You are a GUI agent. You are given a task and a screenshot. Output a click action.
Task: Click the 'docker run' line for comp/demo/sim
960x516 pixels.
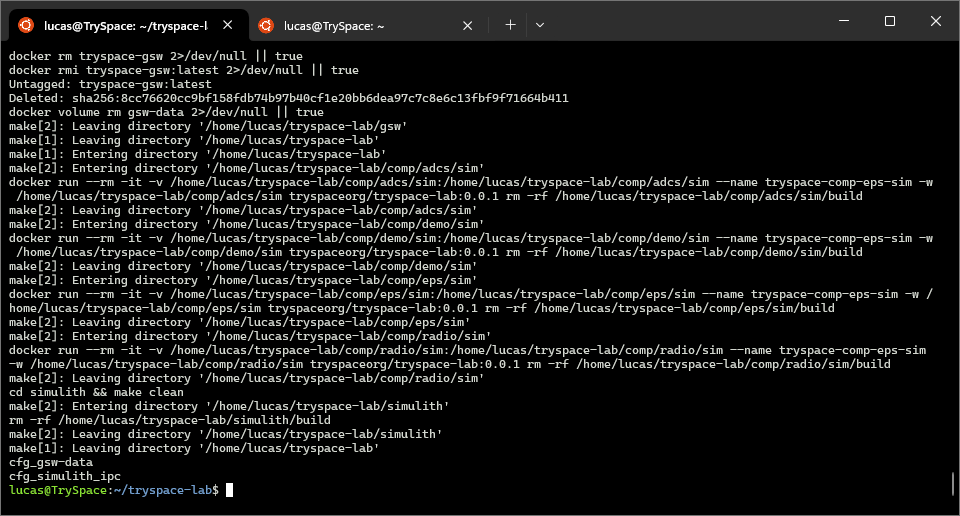(x=471, y=245)
